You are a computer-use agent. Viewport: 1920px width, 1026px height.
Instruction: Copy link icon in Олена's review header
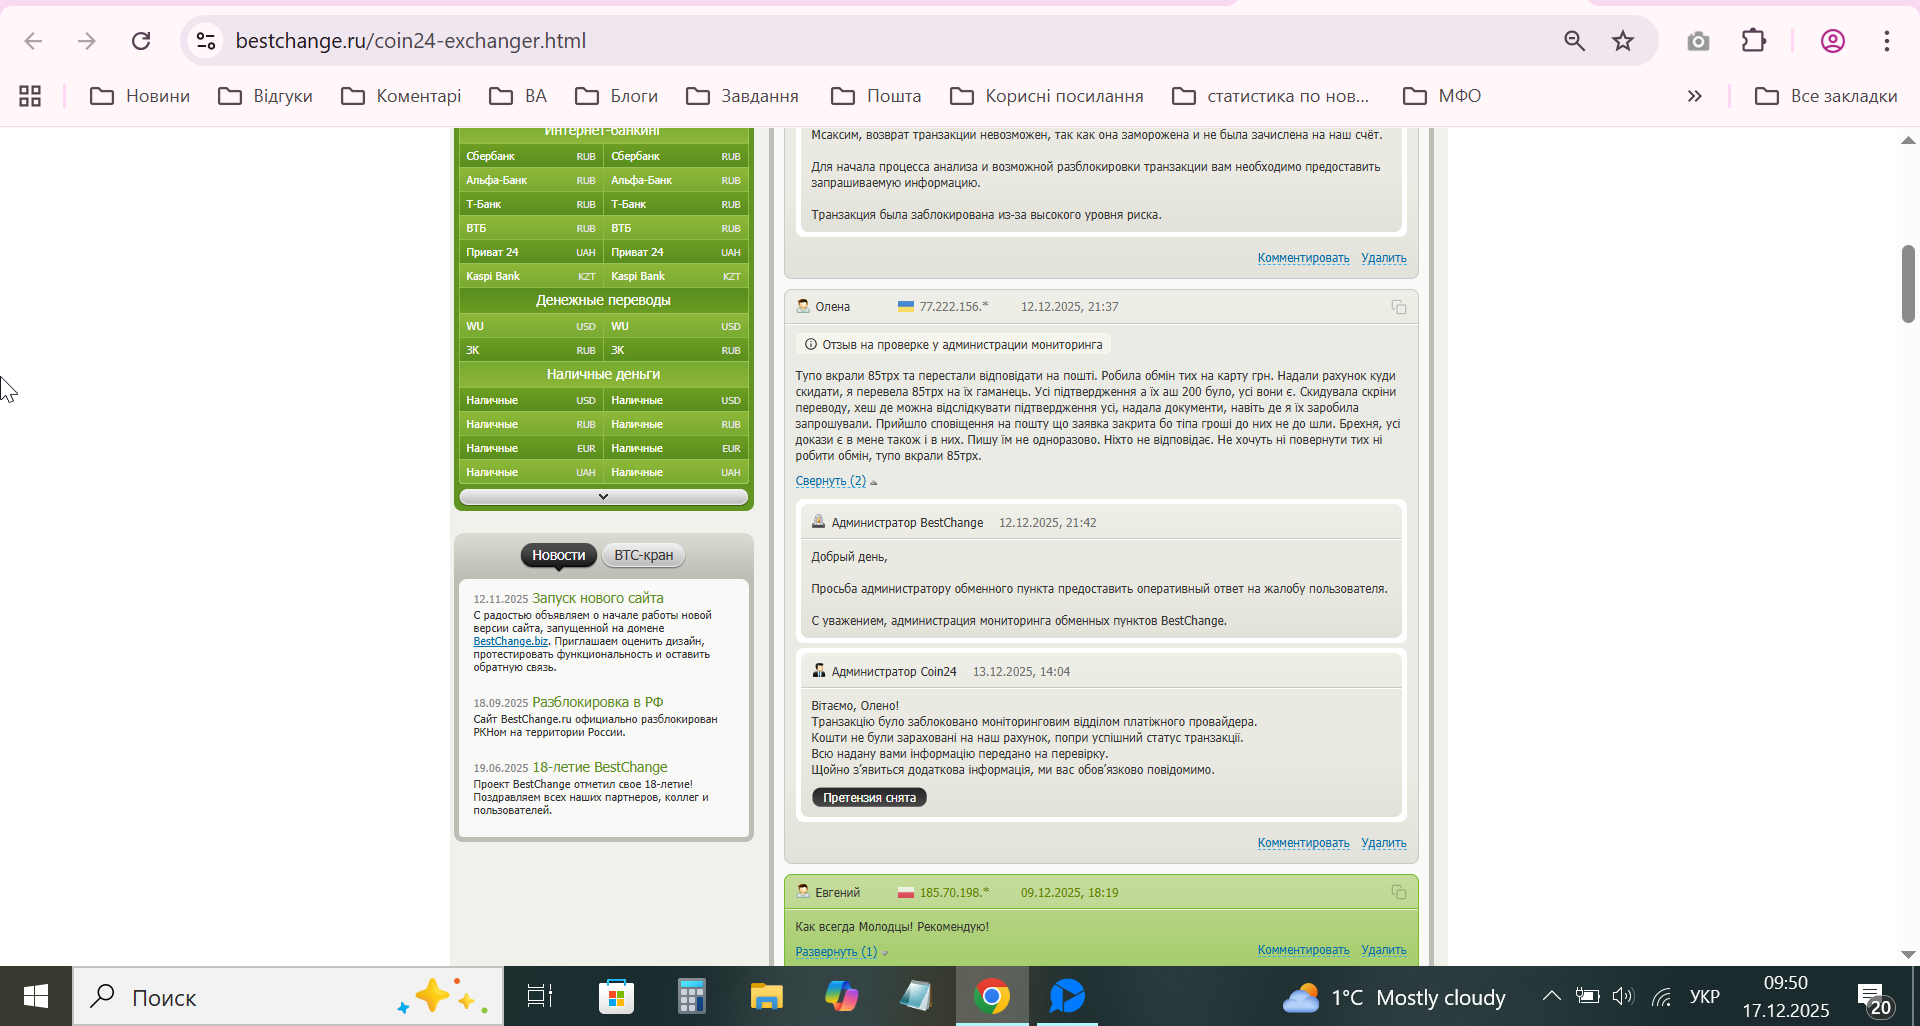tap(1399, 307)
